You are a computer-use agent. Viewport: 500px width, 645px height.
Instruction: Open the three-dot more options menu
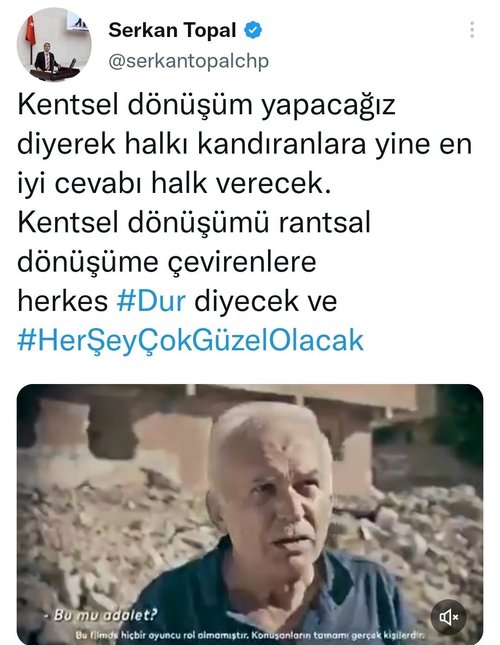click(x=472, y=30)
